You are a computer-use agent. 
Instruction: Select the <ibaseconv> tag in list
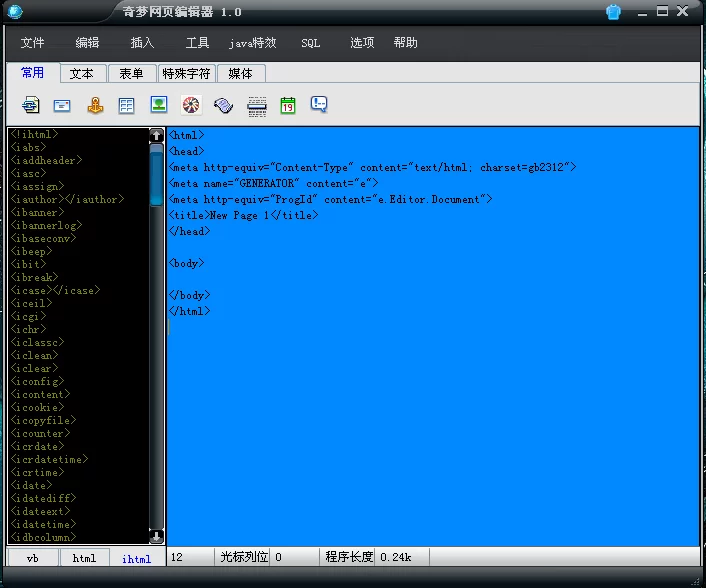click(x=43, y=238)
